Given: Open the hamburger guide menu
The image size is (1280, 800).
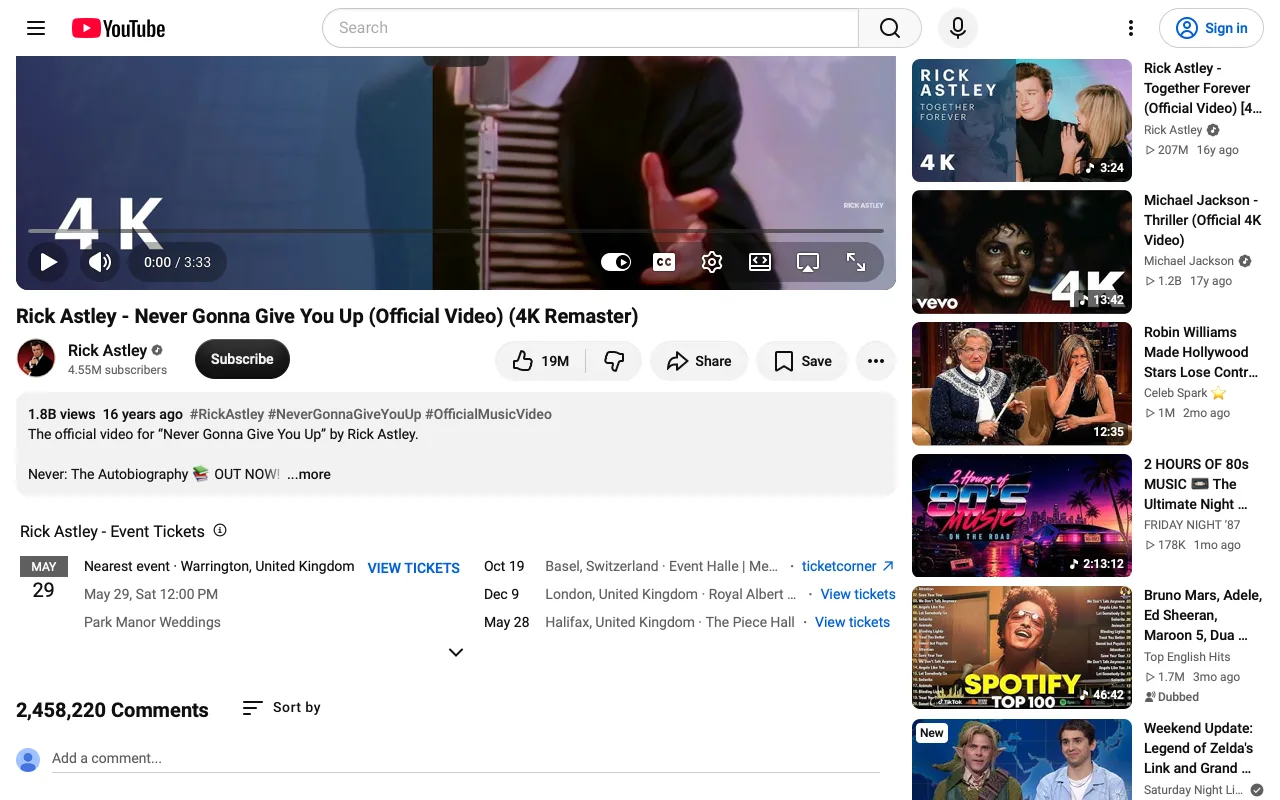Looking at the screenshot, I should 36,28.
